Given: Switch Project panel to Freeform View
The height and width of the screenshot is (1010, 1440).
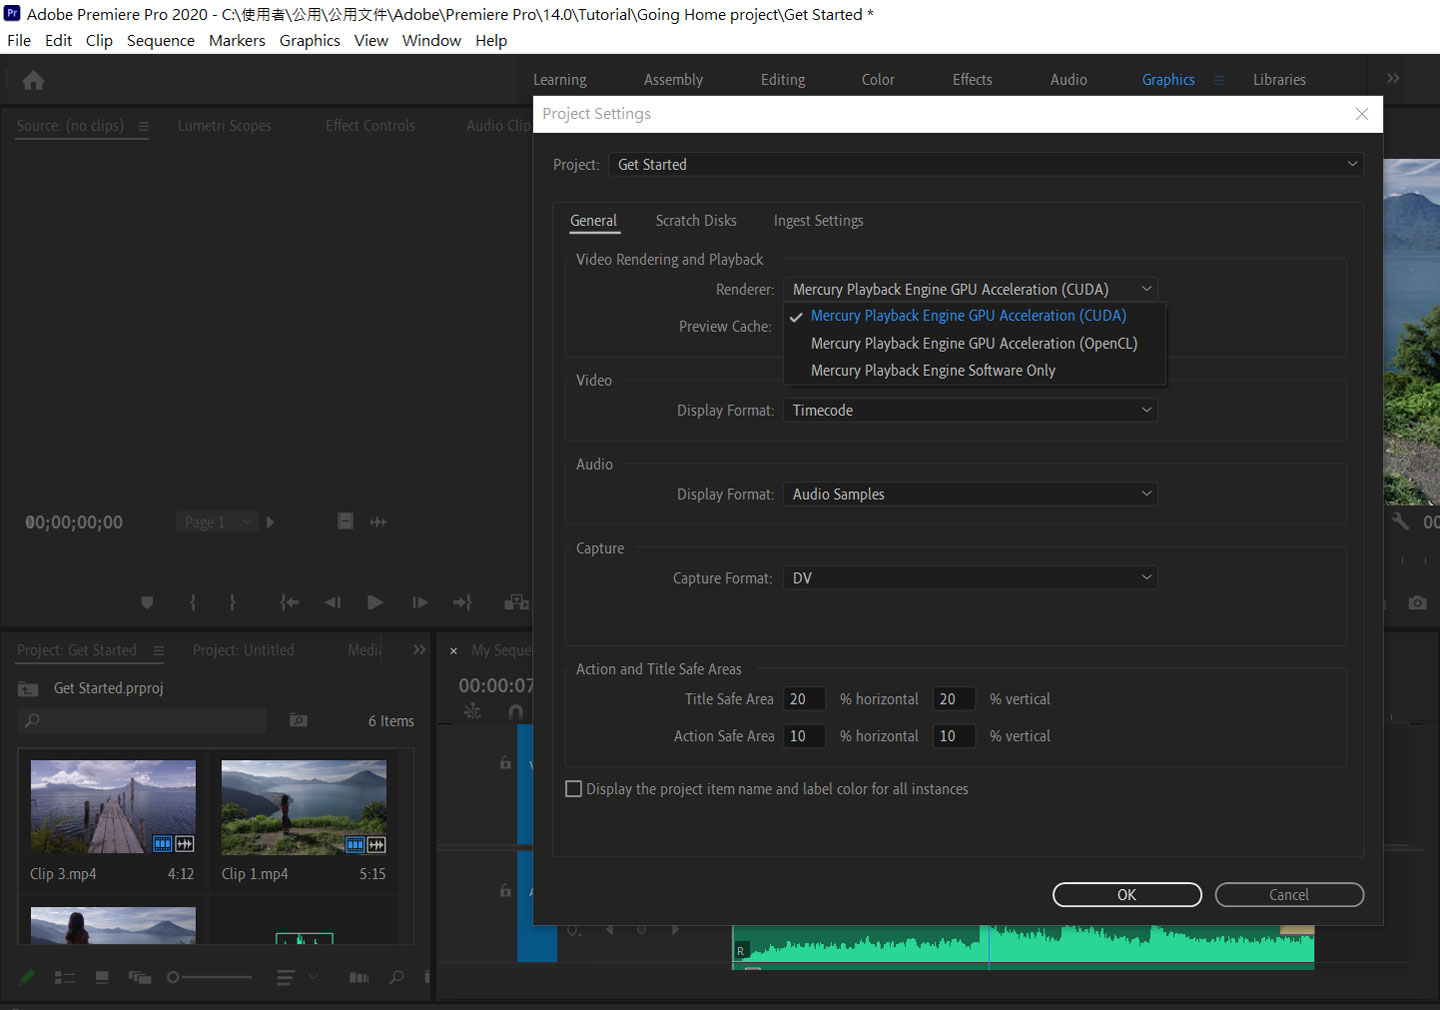Looking at the screenshot, I should coord(140,977).
